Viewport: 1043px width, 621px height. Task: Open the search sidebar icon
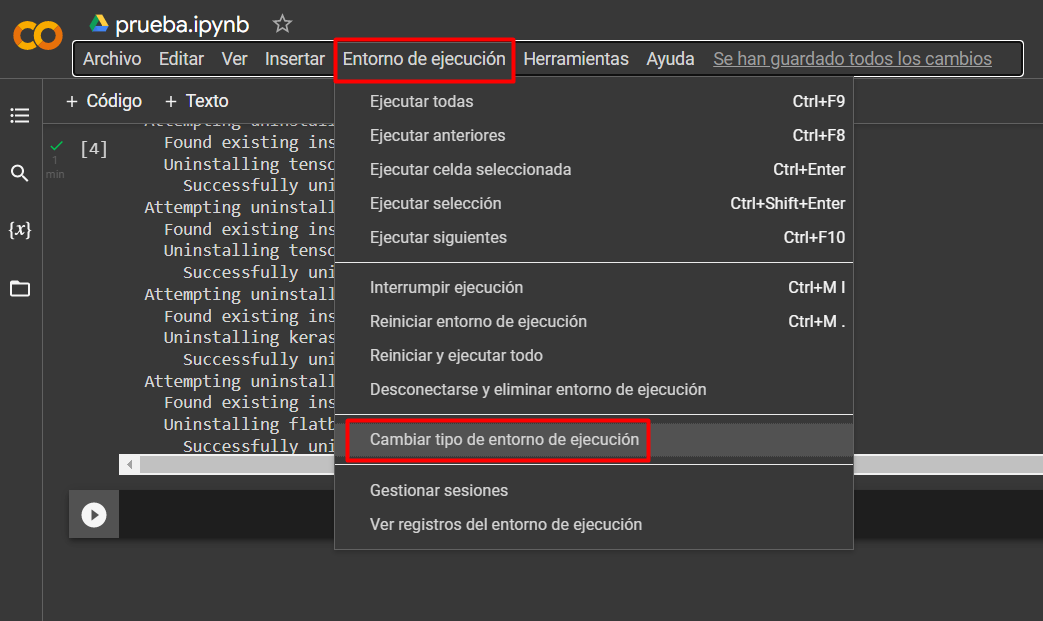pos(20,174)
